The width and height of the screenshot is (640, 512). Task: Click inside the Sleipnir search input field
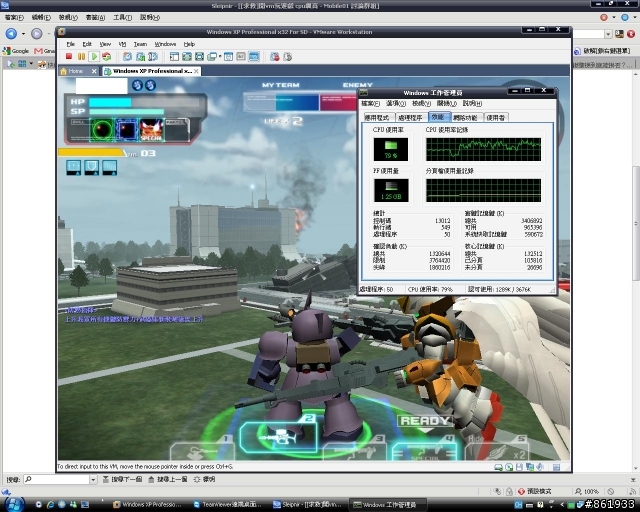pyautogui.click(x=57, y=479)
